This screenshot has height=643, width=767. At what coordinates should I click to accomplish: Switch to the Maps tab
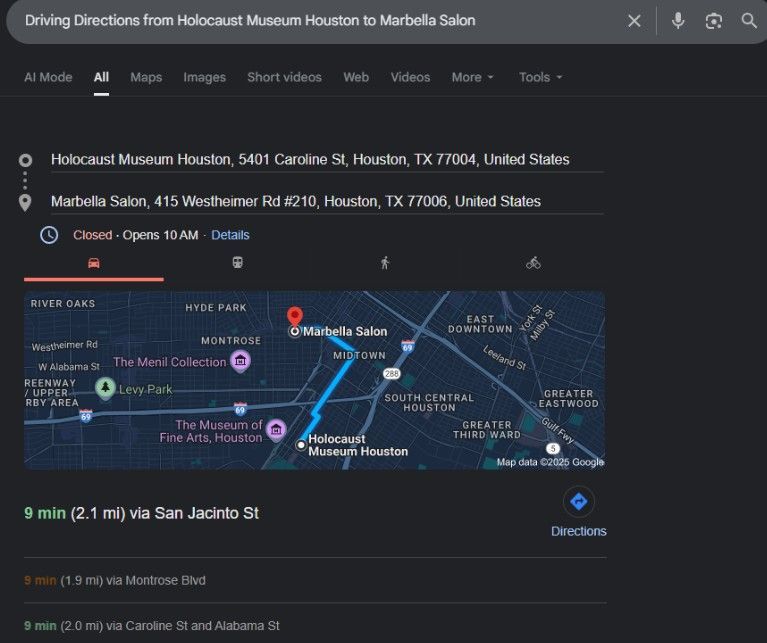pos(146,77)
